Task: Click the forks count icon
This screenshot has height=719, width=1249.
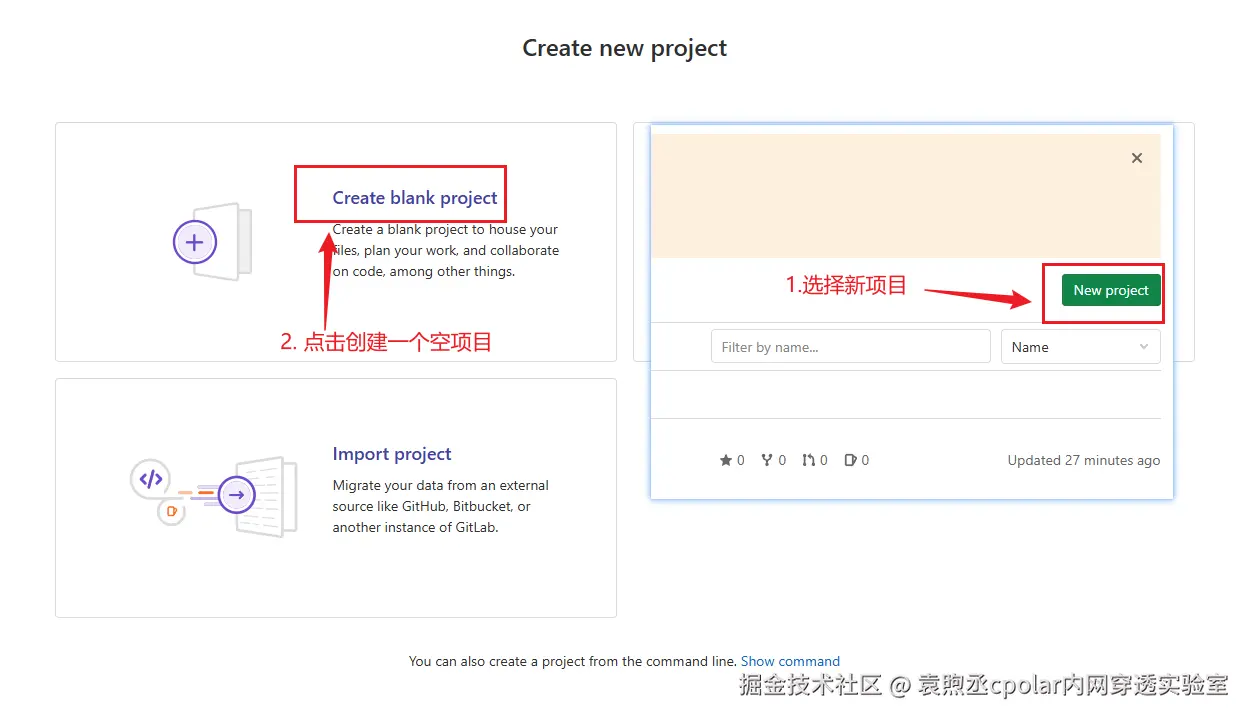Action: pyautogui.click(x=767, y=460)
